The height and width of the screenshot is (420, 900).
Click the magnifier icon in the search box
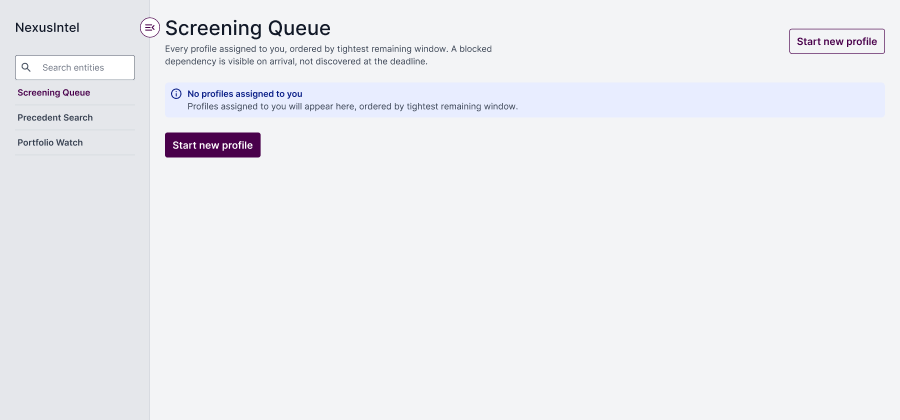tap(26, 68)
